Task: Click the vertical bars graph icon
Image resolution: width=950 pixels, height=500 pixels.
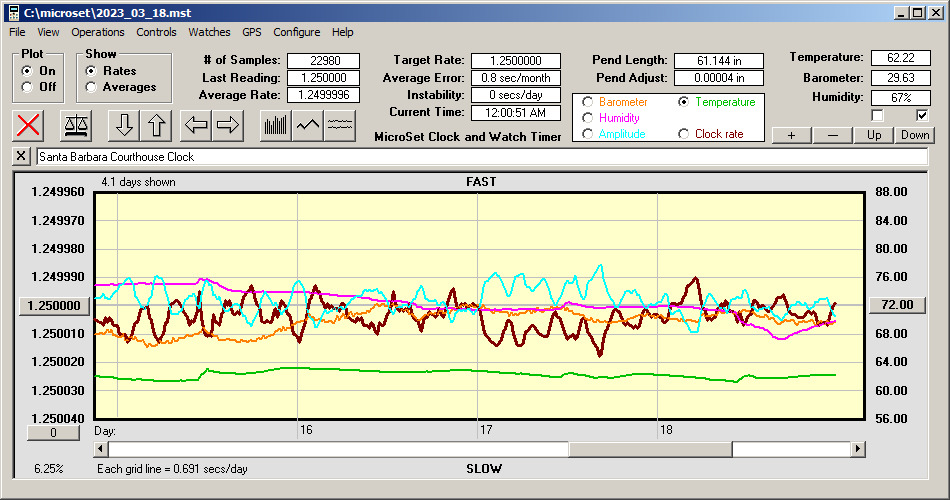Action: (x=276, y=125)
